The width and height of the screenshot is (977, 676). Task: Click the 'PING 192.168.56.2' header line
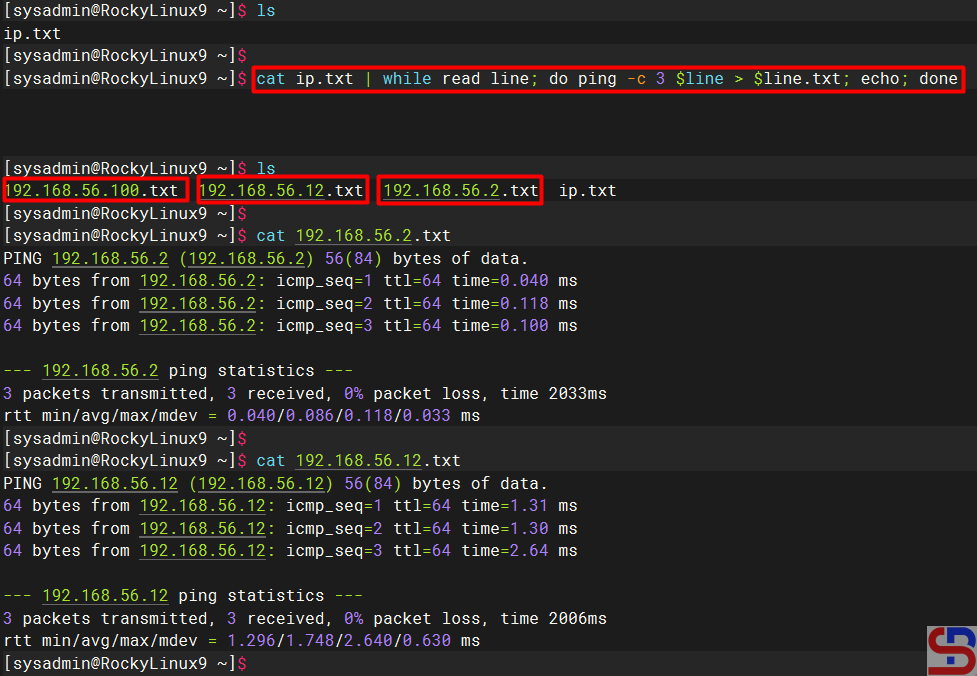(x=275, y=259)
